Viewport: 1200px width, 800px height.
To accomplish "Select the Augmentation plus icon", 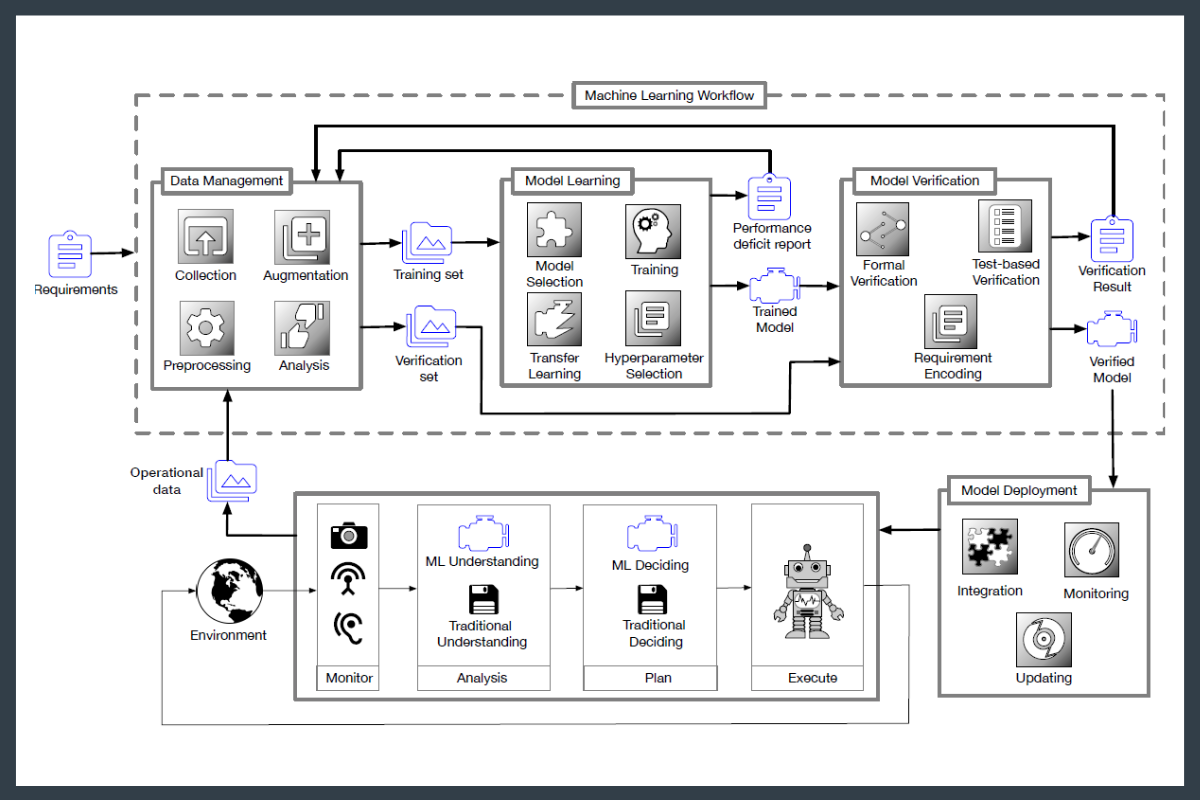I will 303,237.
